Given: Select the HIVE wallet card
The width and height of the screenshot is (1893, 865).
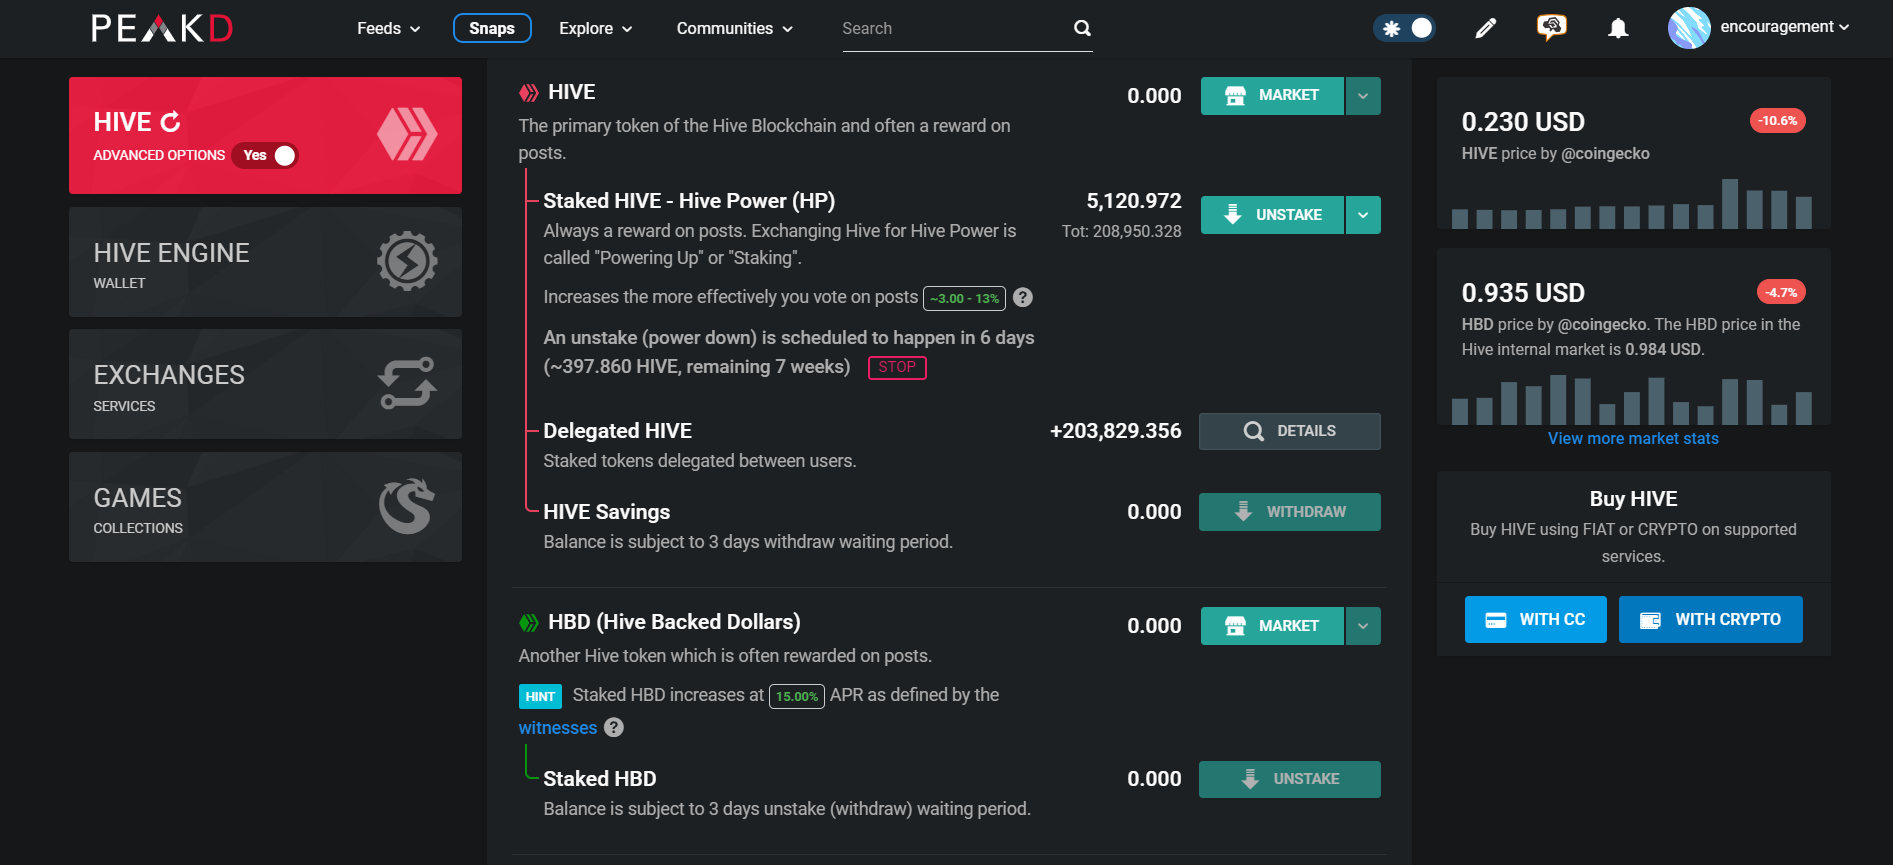Looking at the screenshot, I should [x=265, y=135].
